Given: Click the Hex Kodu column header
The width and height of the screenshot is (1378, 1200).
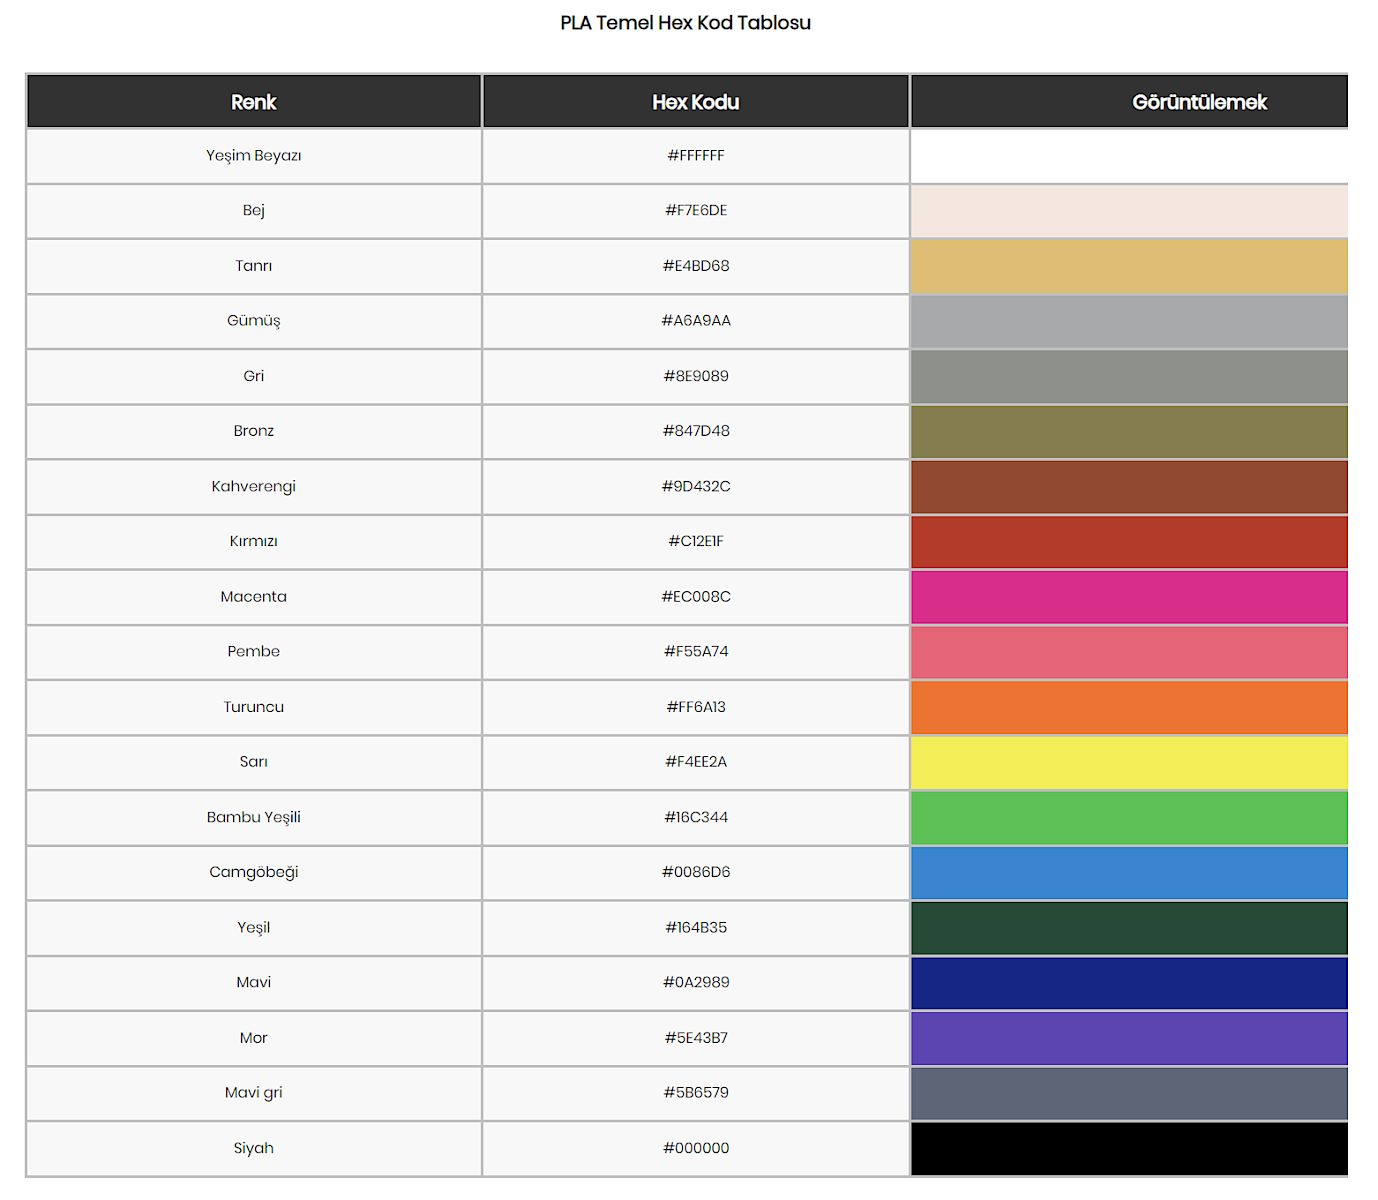Looking at the screenshot, I should click(x=696, y=102).
